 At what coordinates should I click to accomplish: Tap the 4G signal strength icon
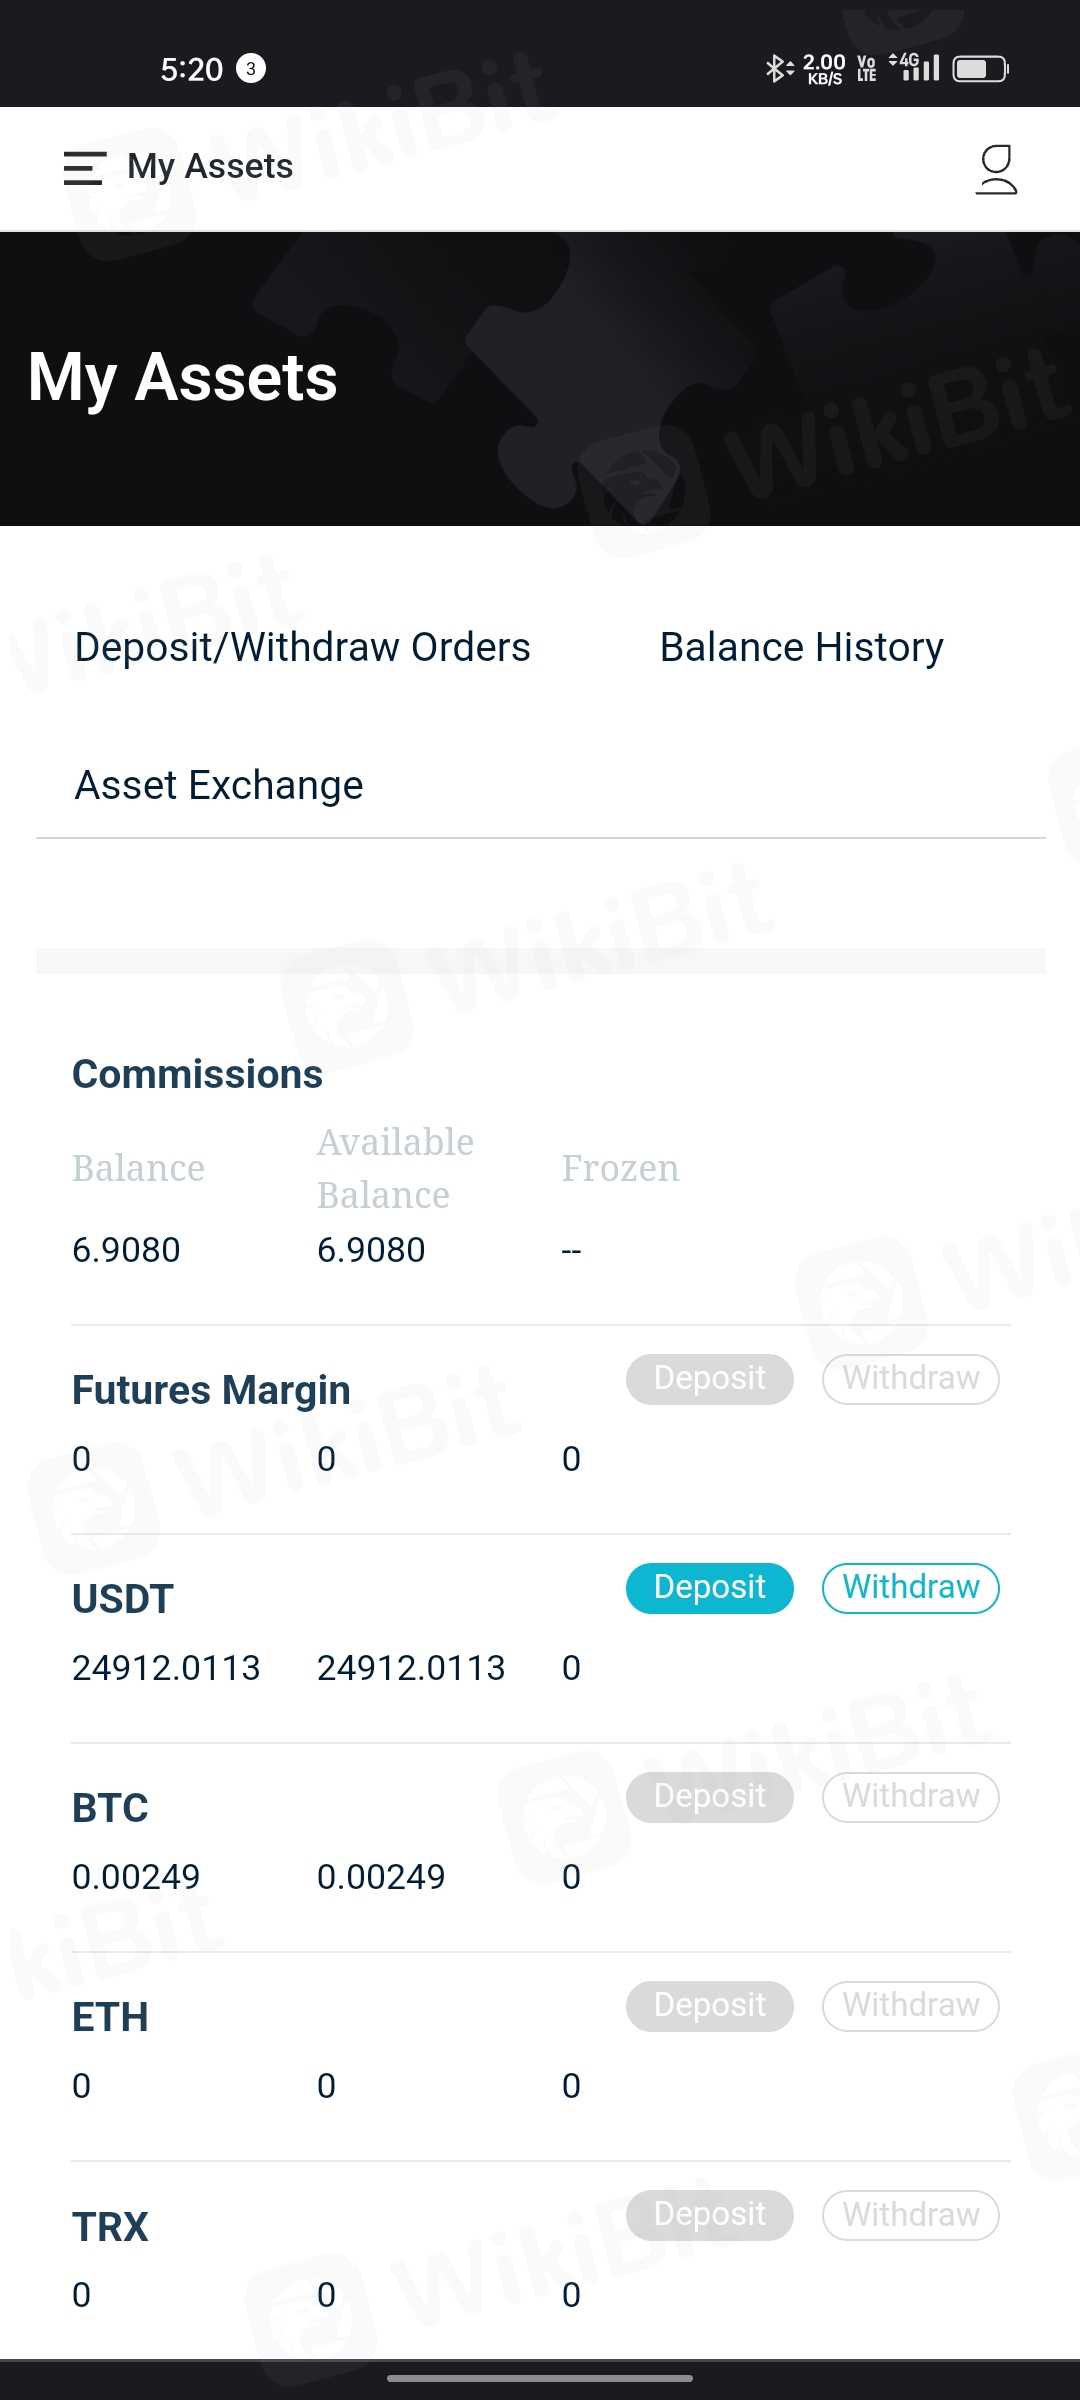coord(916,67)
